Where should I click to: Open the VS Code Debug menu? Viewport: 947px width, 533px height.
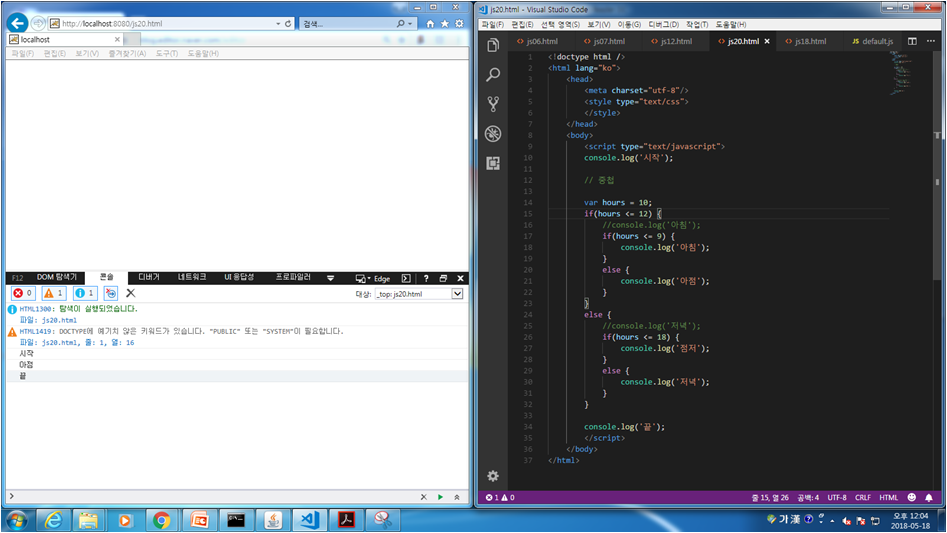coord(663,24)
